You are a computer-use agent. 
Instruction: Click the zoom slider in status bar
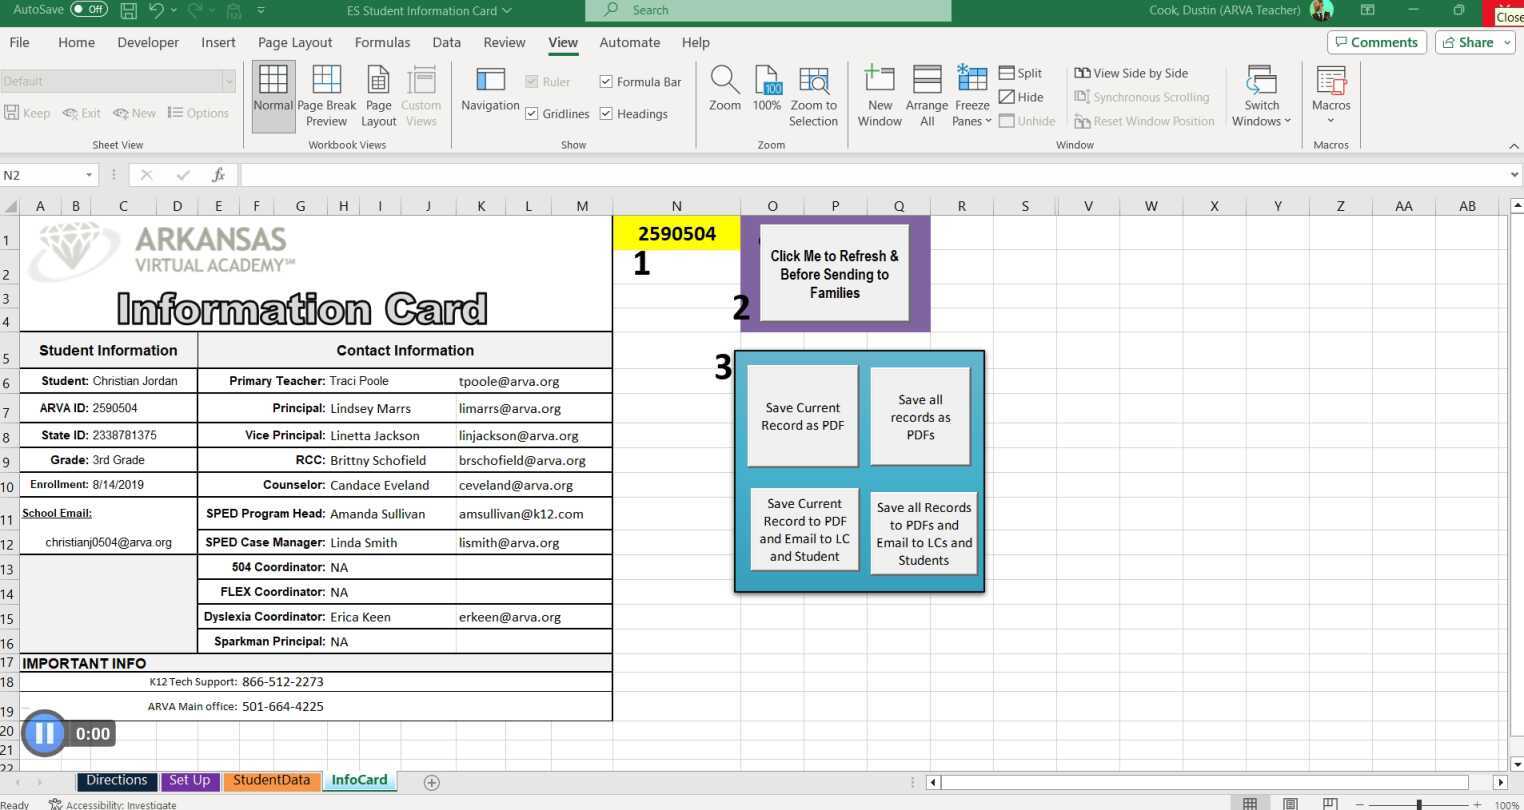click(x=1418, y=804)
